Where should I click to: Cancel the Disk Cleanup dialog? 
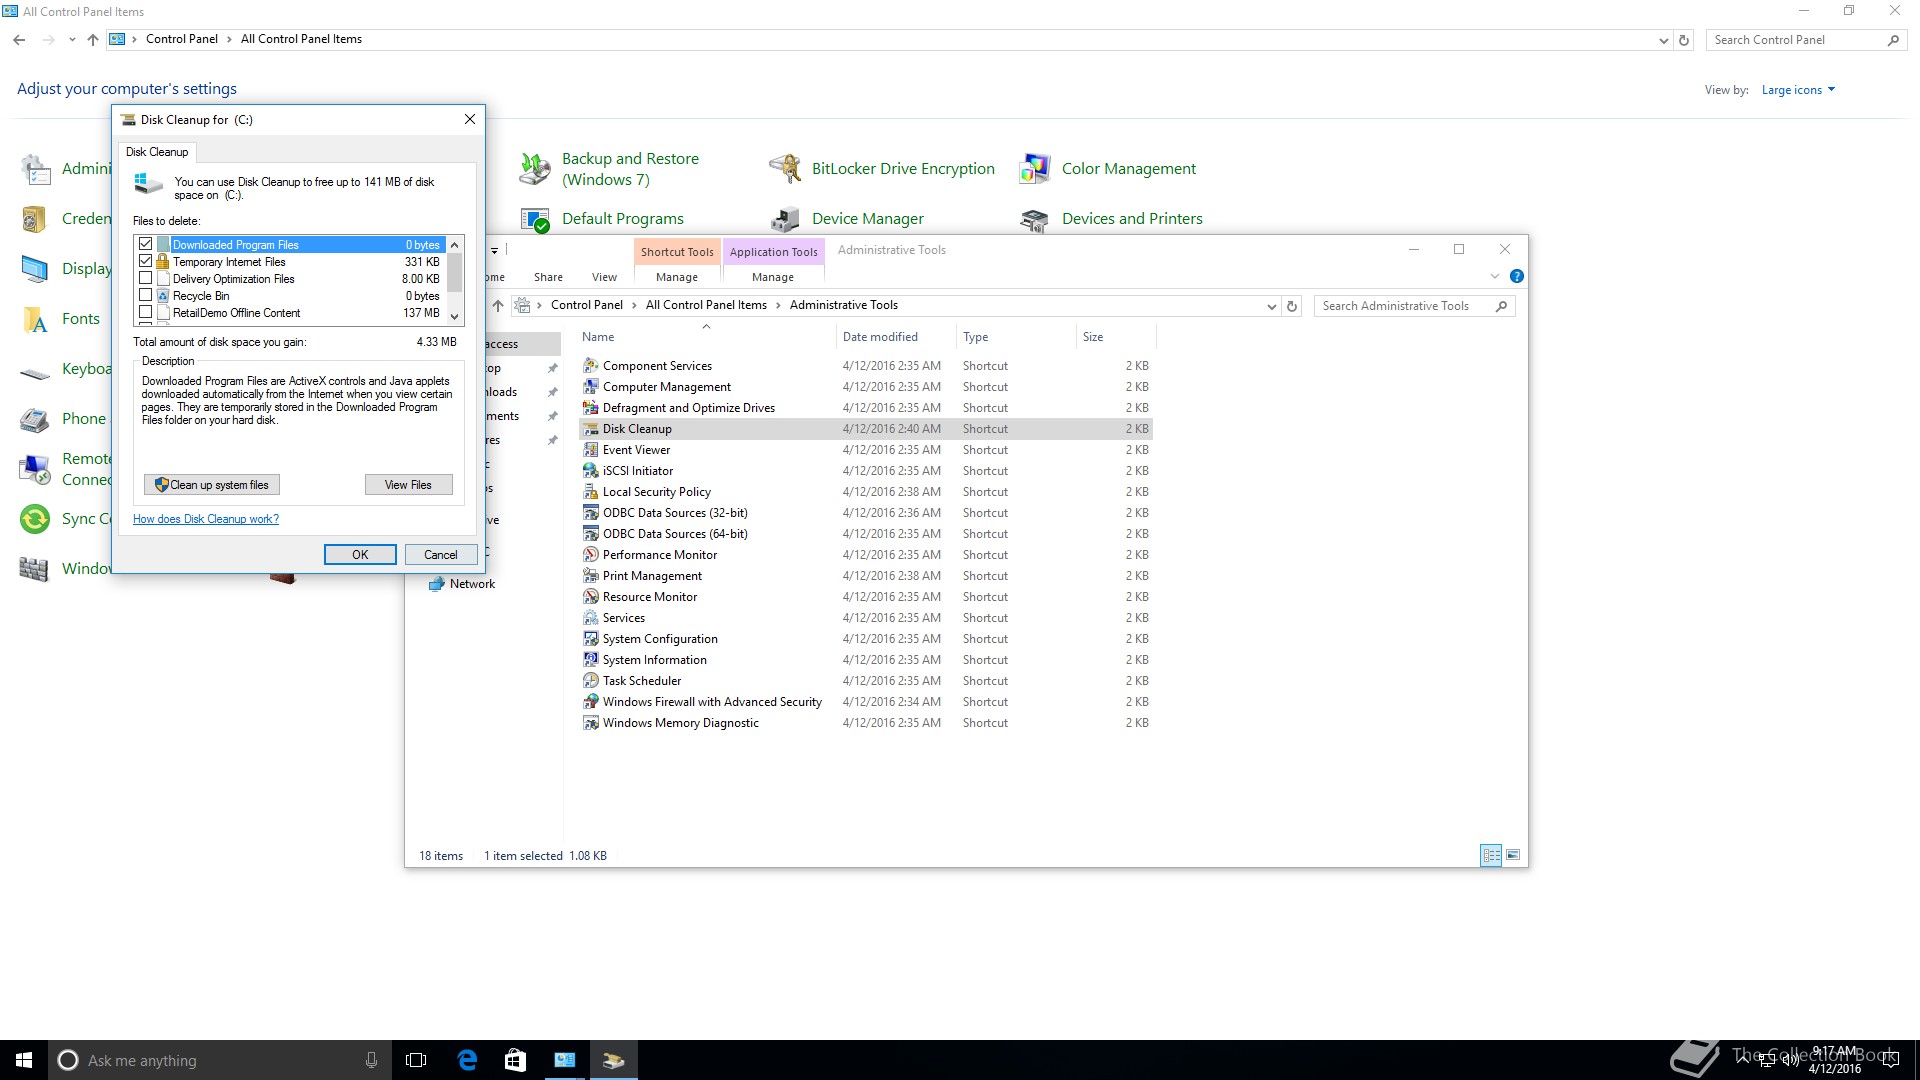click(x=440, y=555)
